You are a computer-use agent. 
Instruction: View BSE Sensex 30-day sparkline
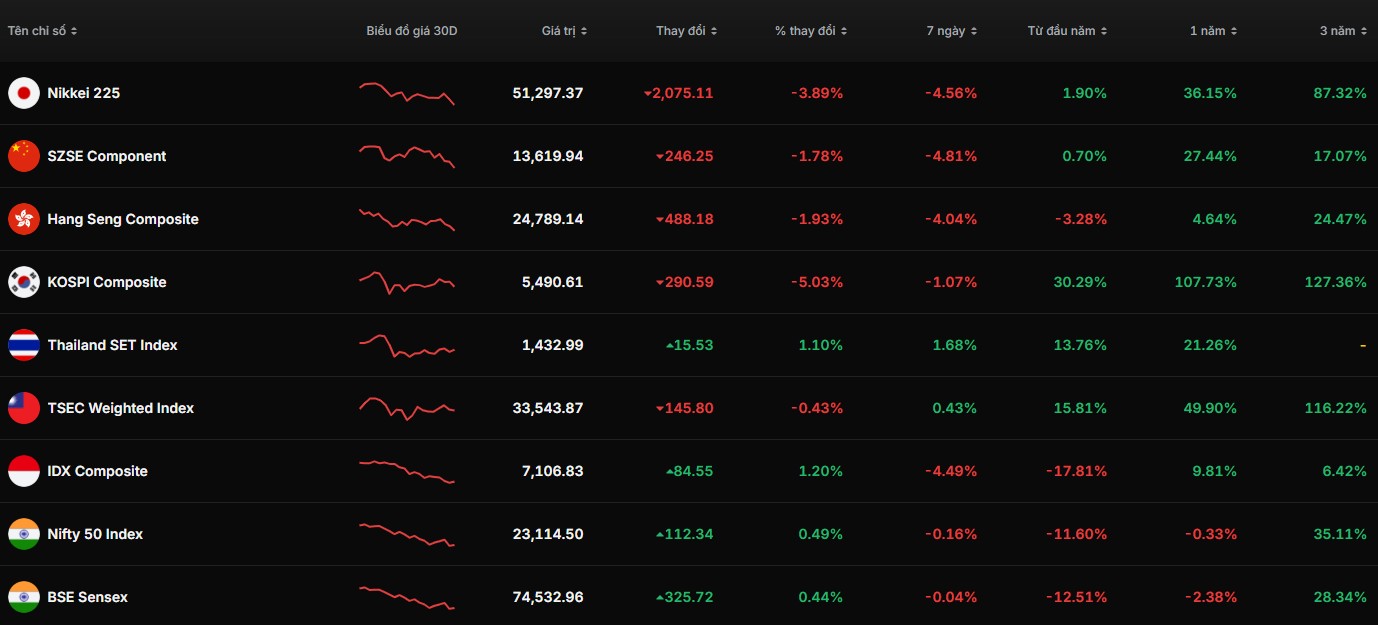(407, 597)
